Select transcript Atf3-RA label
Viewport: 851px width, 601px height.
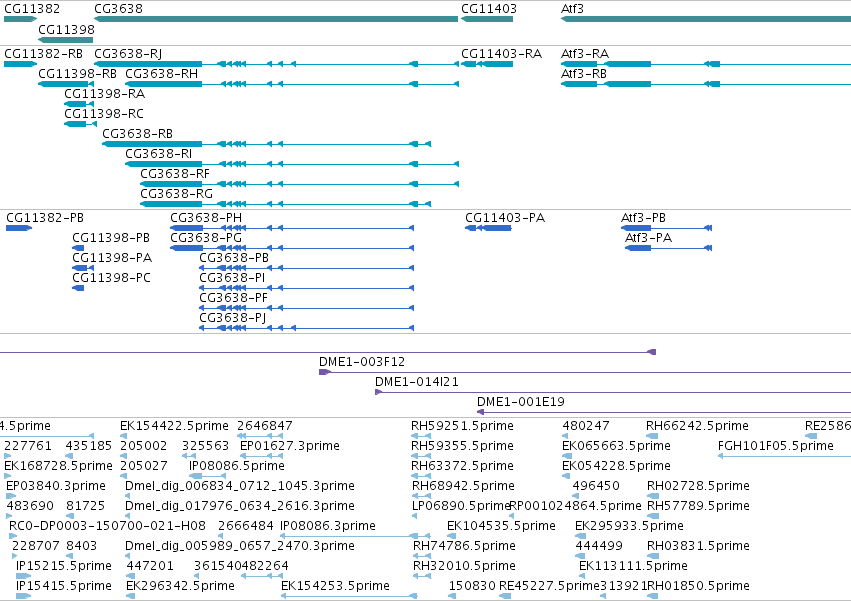[585, 54]
